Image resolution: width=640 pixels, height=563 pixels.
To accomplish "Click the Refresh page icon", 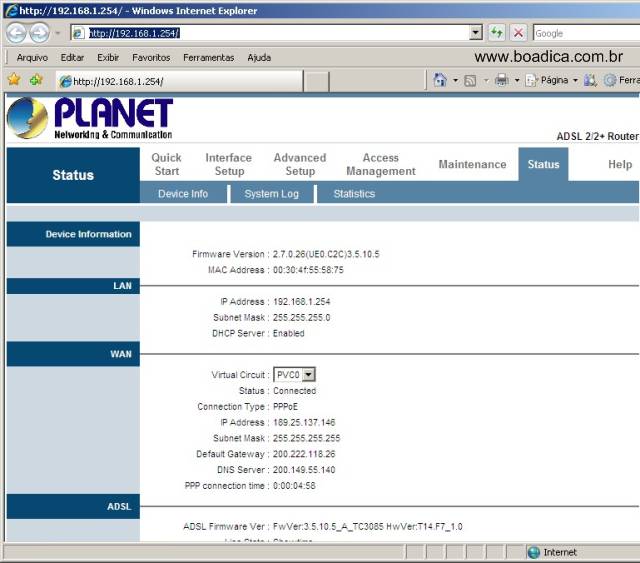I will [x=496, y=33].
